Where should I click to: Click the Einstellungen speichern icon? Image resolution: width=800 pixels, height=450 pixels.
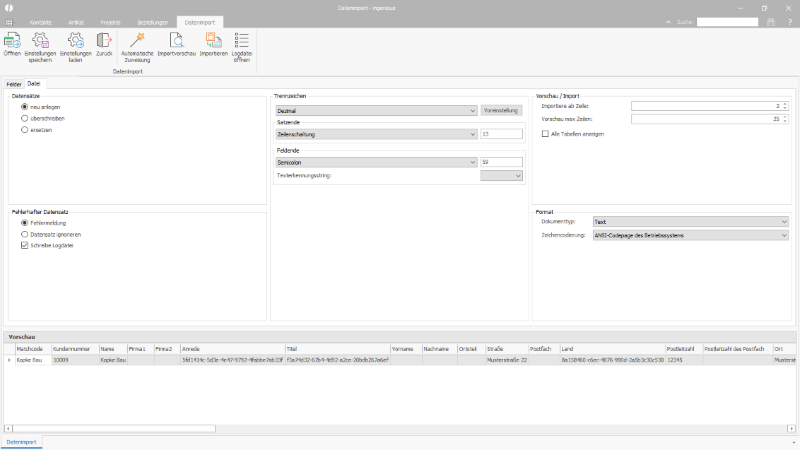click(40, 41)
